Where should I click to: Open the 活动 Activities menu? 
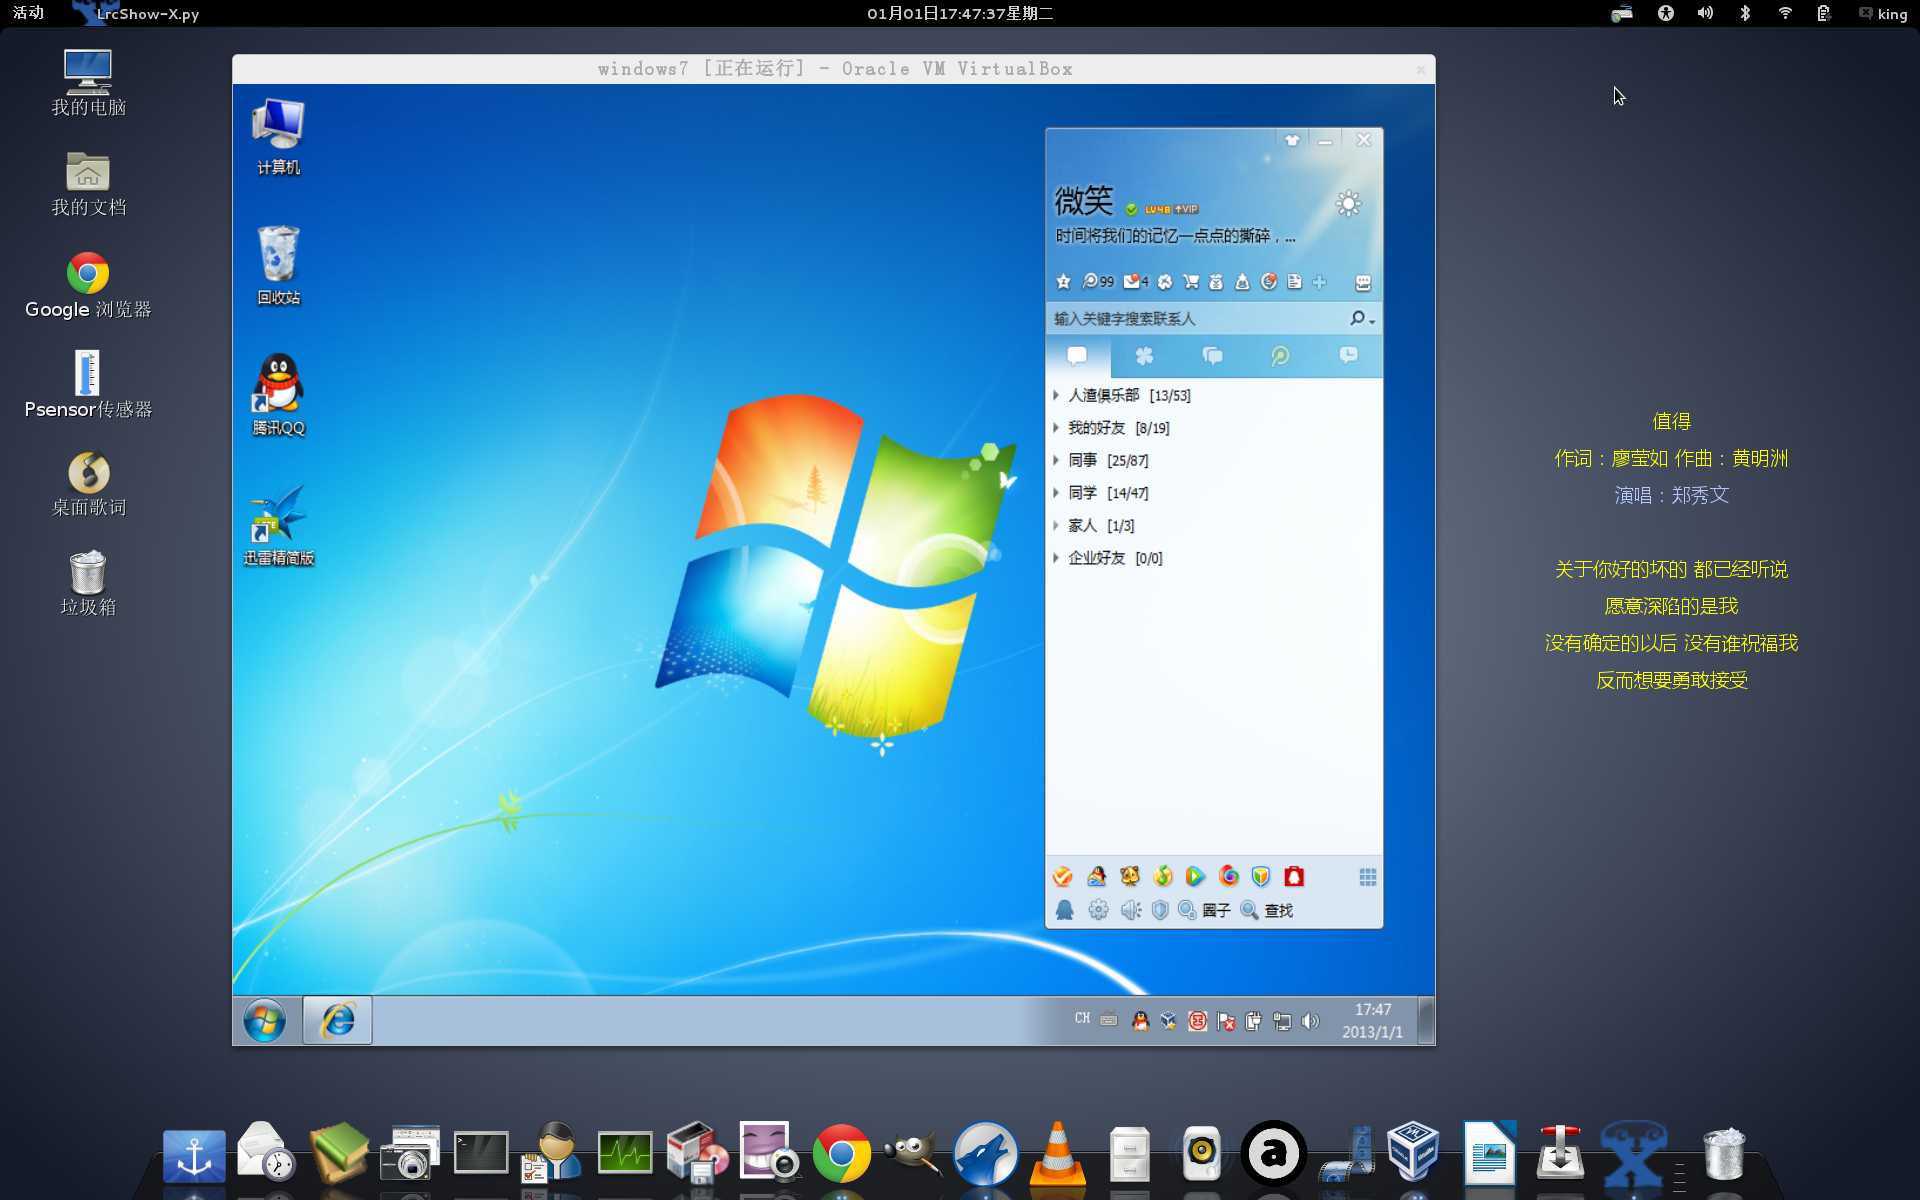click(x=28, y=13)
